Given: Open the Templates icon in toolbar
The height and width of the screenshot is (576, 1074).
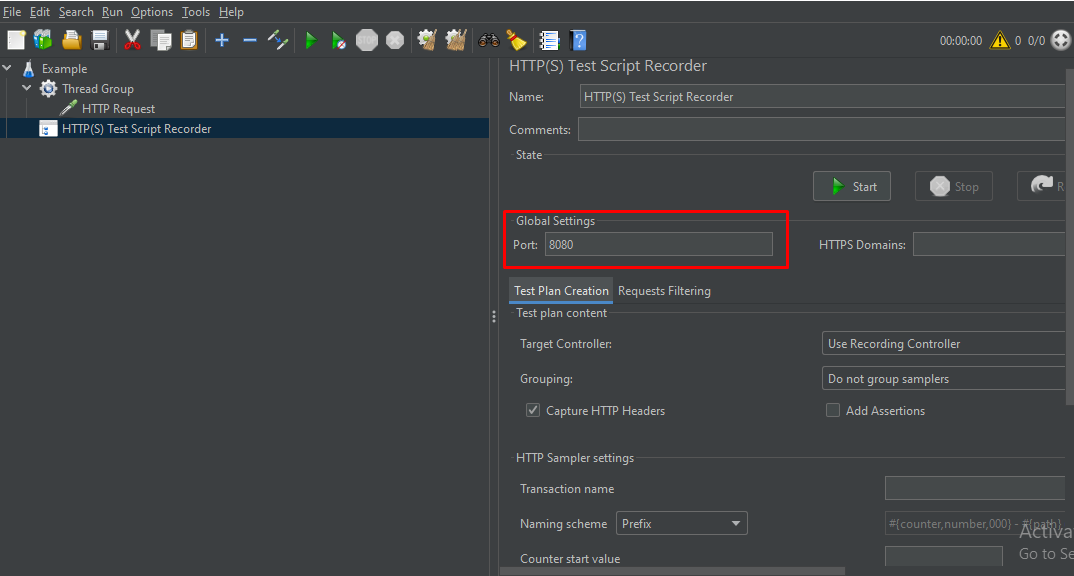Looking at the screenshot, I should 42,40.
